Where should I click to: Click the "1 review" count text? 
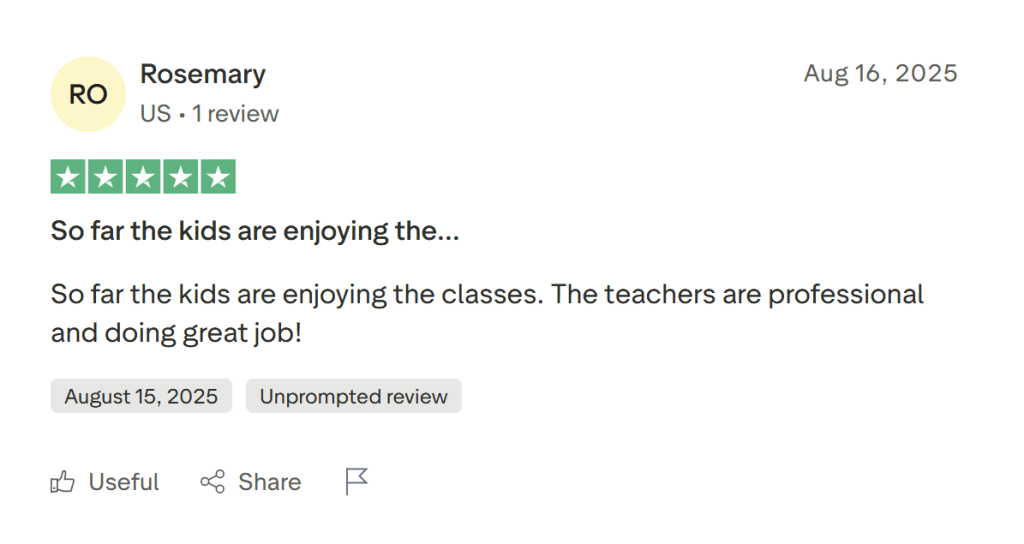point(236,114)
